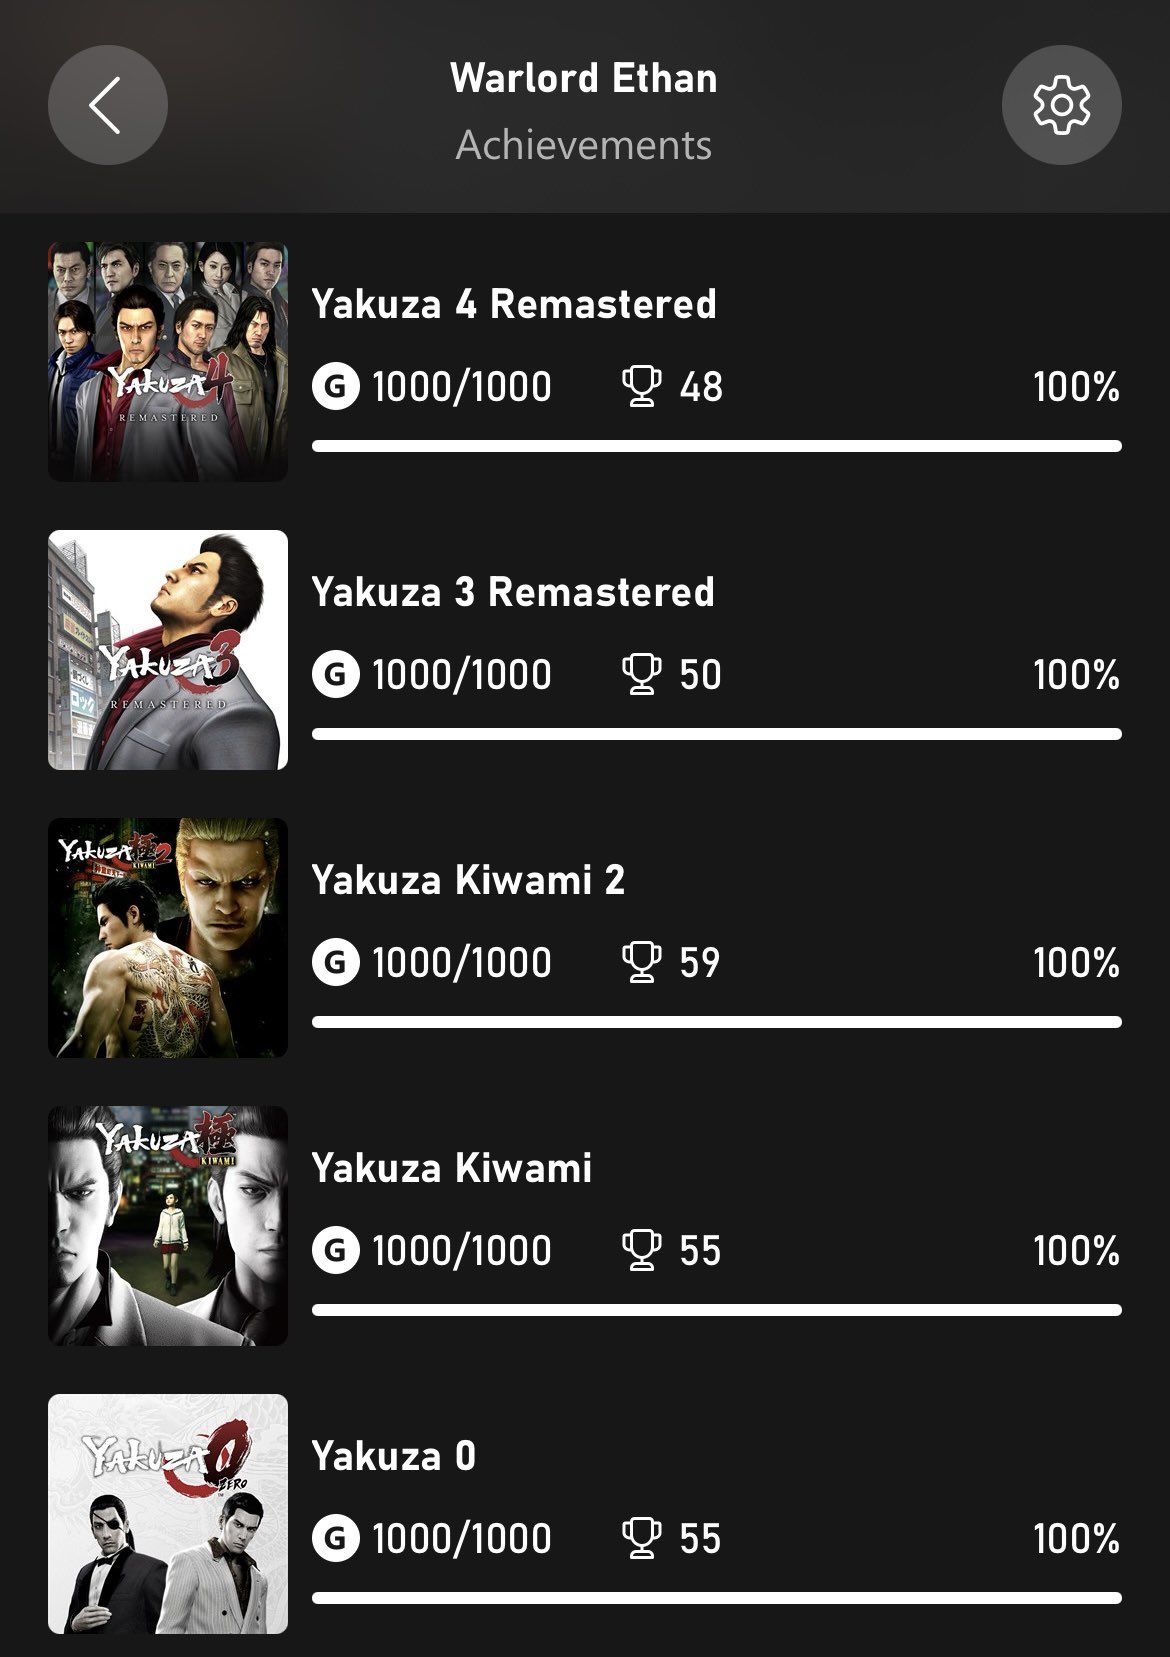Tap the trophy icon next to 48
The height and width of the screenshot is (1657, 1170).
point(641,387)
